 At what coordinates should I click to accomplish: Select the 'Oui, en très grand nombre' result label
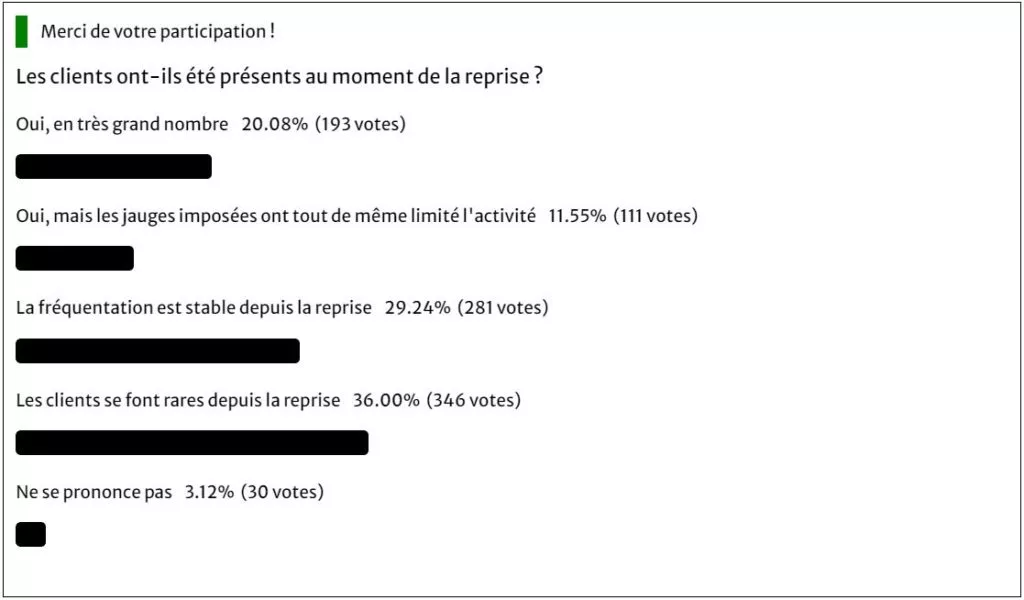pos(122,124)
